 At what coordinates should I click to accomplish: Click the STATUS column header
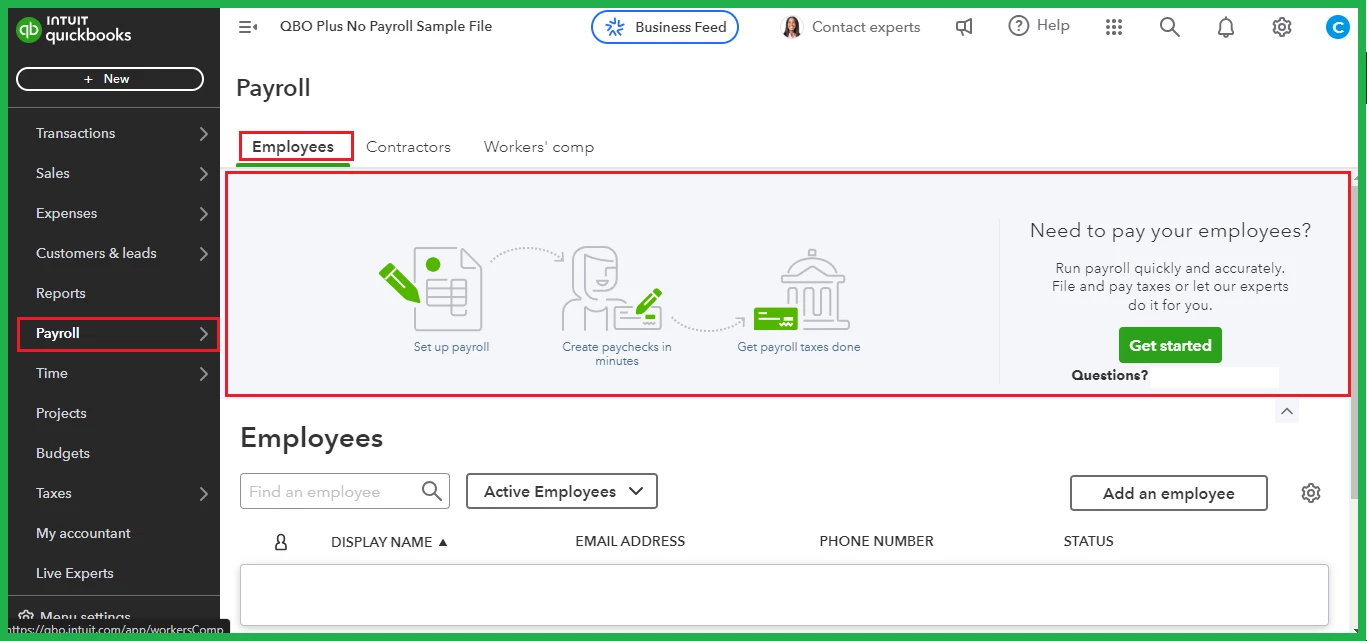tap(1088, 541)
